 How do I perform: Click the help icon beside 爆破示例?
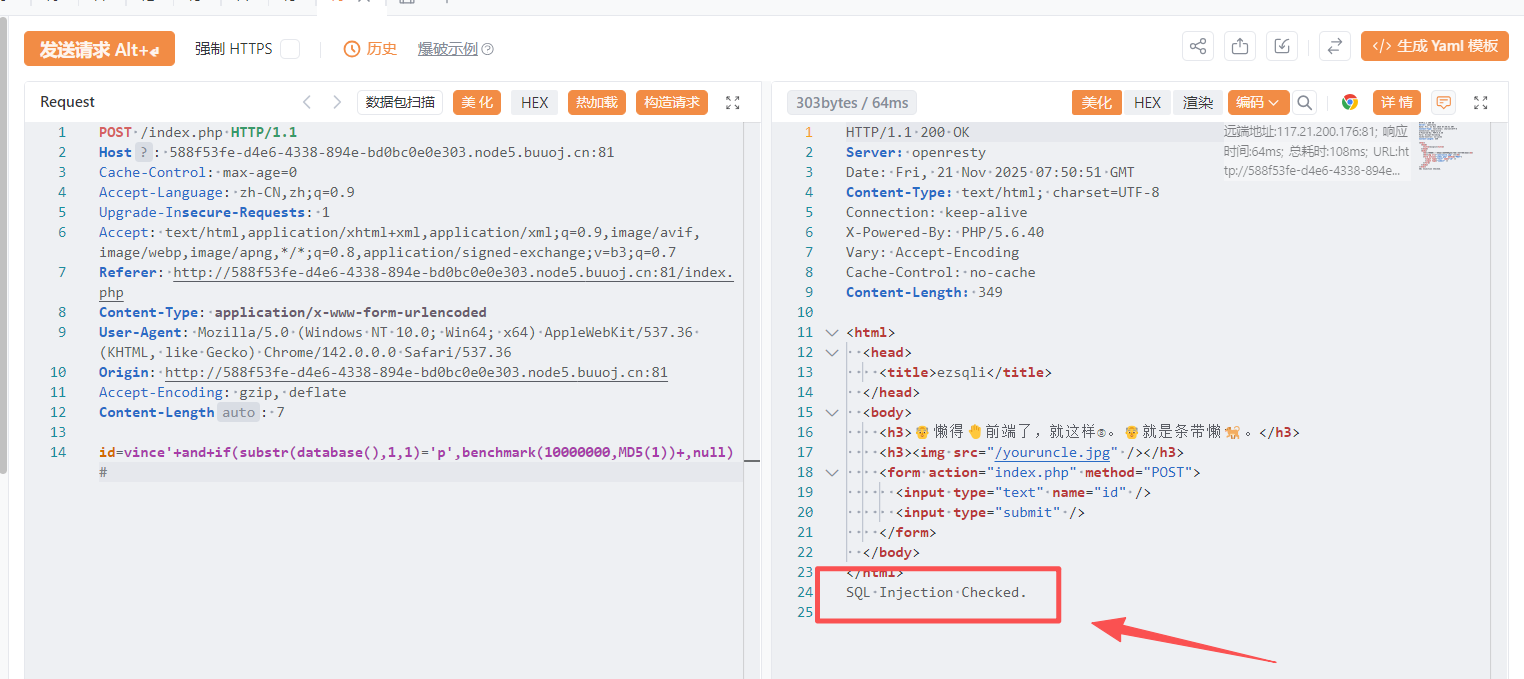(488, 49)
